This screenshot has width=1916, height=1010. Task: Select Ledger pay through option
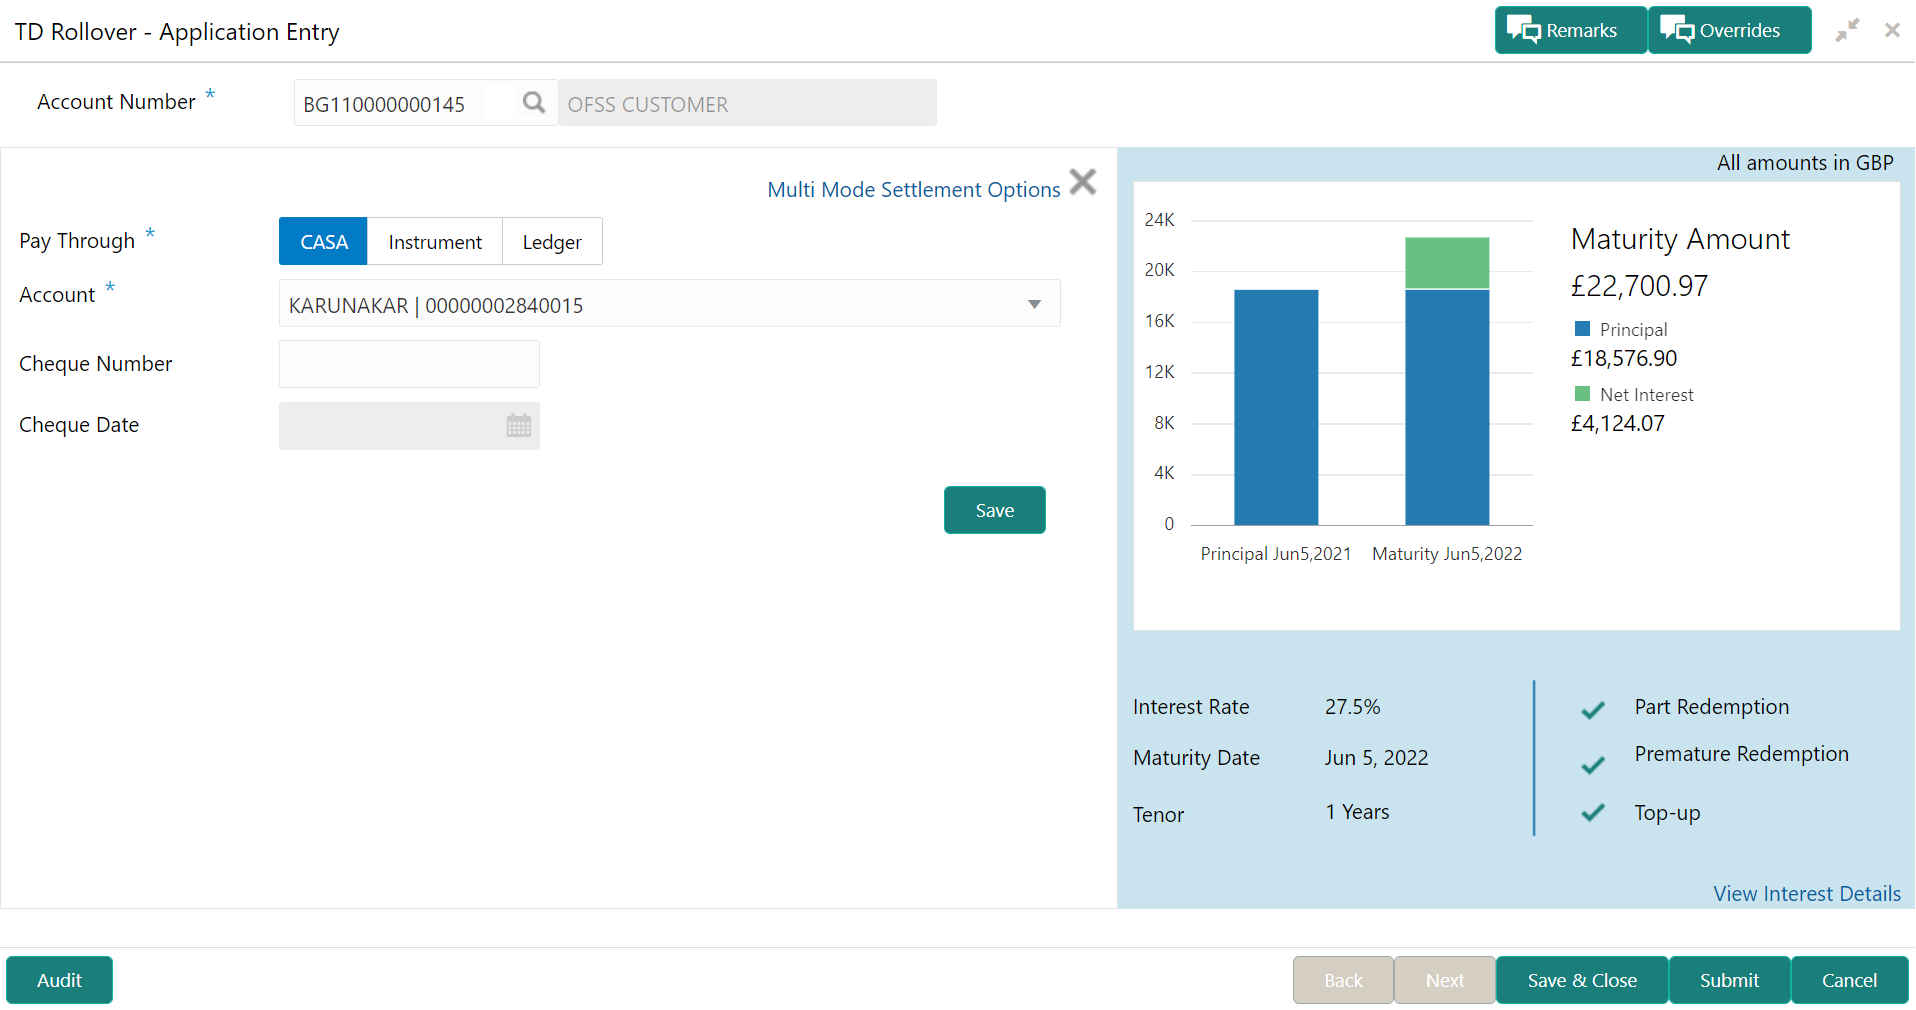tap(552, 241)
